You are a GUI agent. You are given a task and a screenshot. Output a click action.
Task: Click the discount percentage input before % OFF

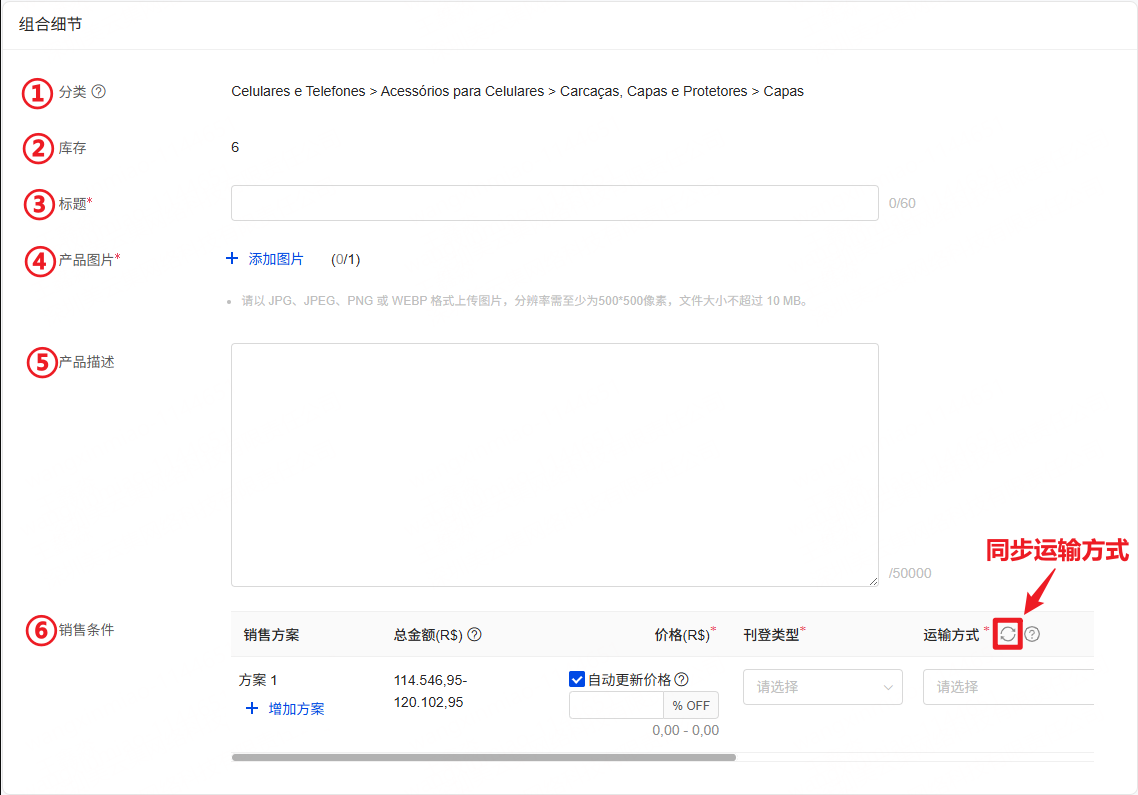[616, 705]
